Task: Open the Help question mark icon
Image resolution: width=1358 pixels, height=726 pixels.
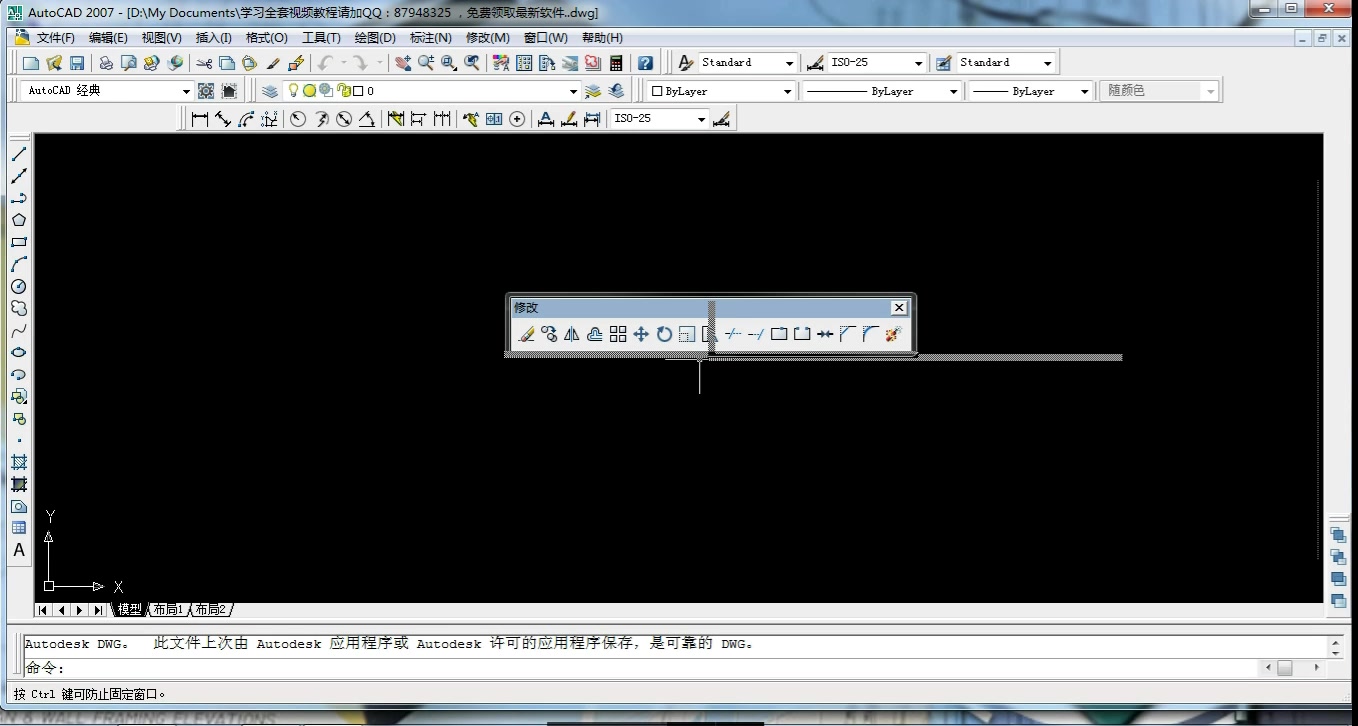Action: coord(646,63)
